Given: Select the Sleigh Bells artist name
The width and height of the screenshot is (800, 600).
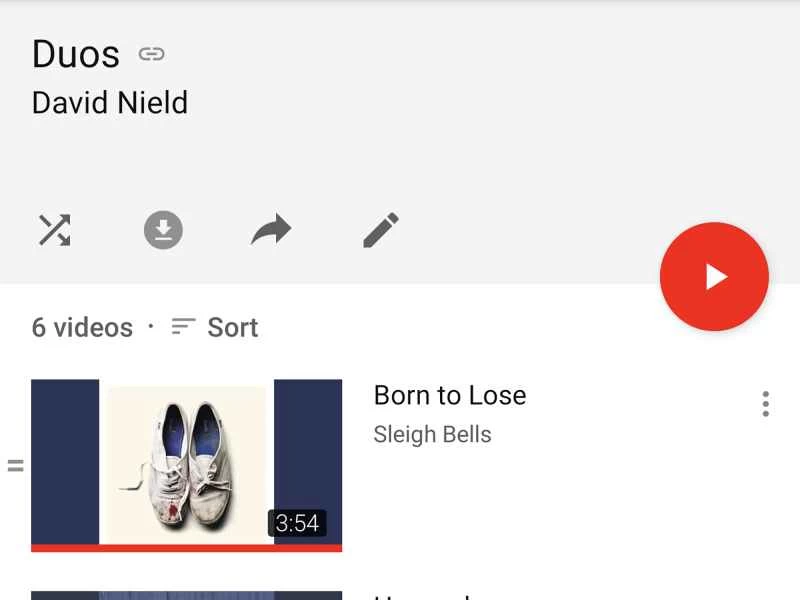Looking at the screenshot, I should point(432,434).
